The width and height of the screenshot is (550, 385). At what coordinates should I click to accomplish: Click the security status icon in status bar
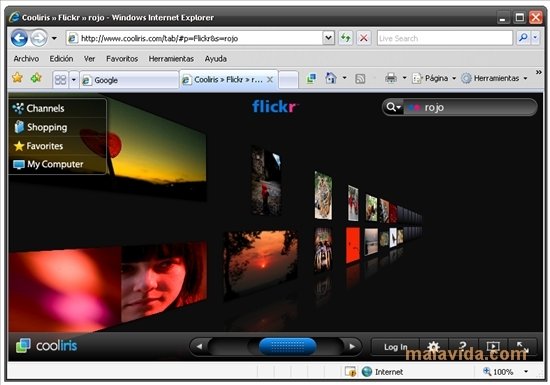click(x=350, y=372)
